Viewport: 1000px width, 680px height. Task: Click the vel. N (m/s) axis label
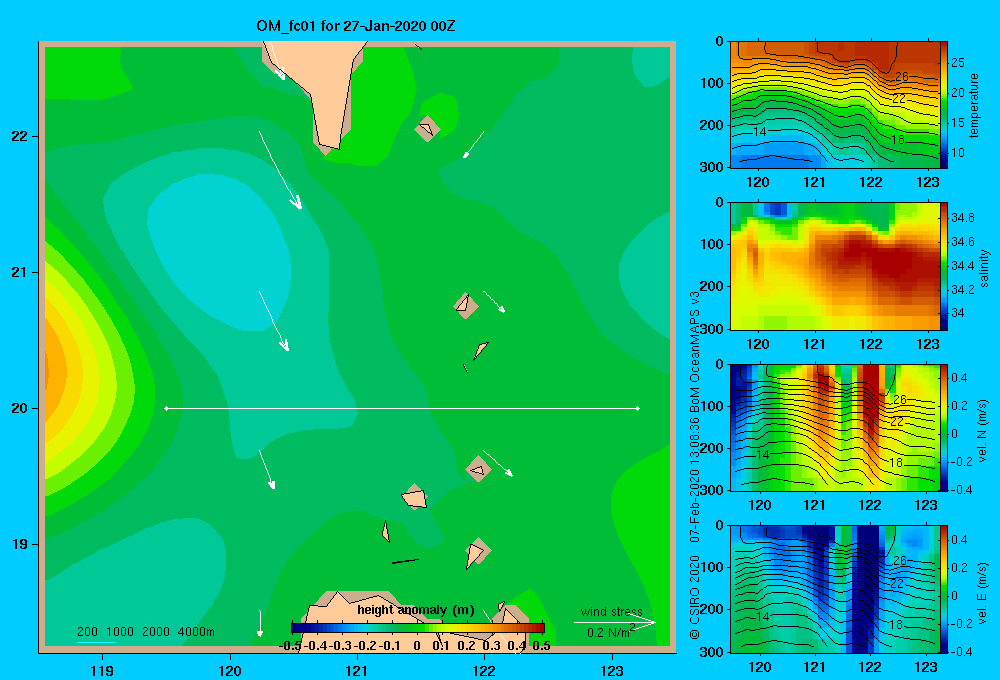983,431
